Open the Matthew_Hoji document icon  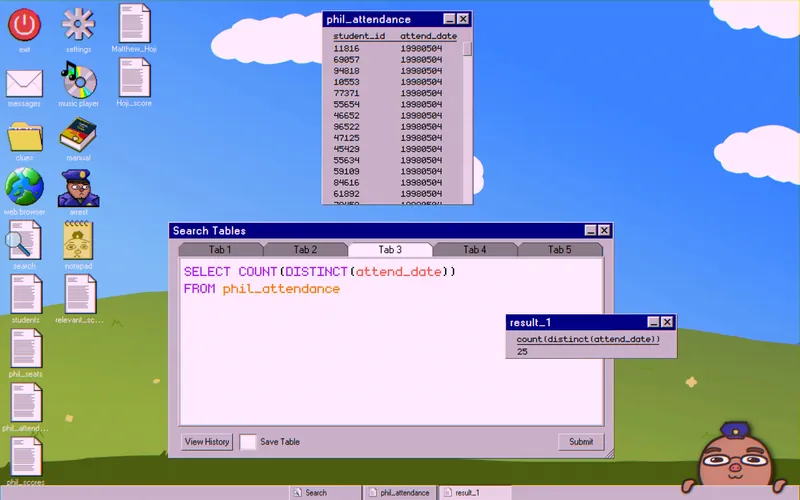[x=135, y=23]
